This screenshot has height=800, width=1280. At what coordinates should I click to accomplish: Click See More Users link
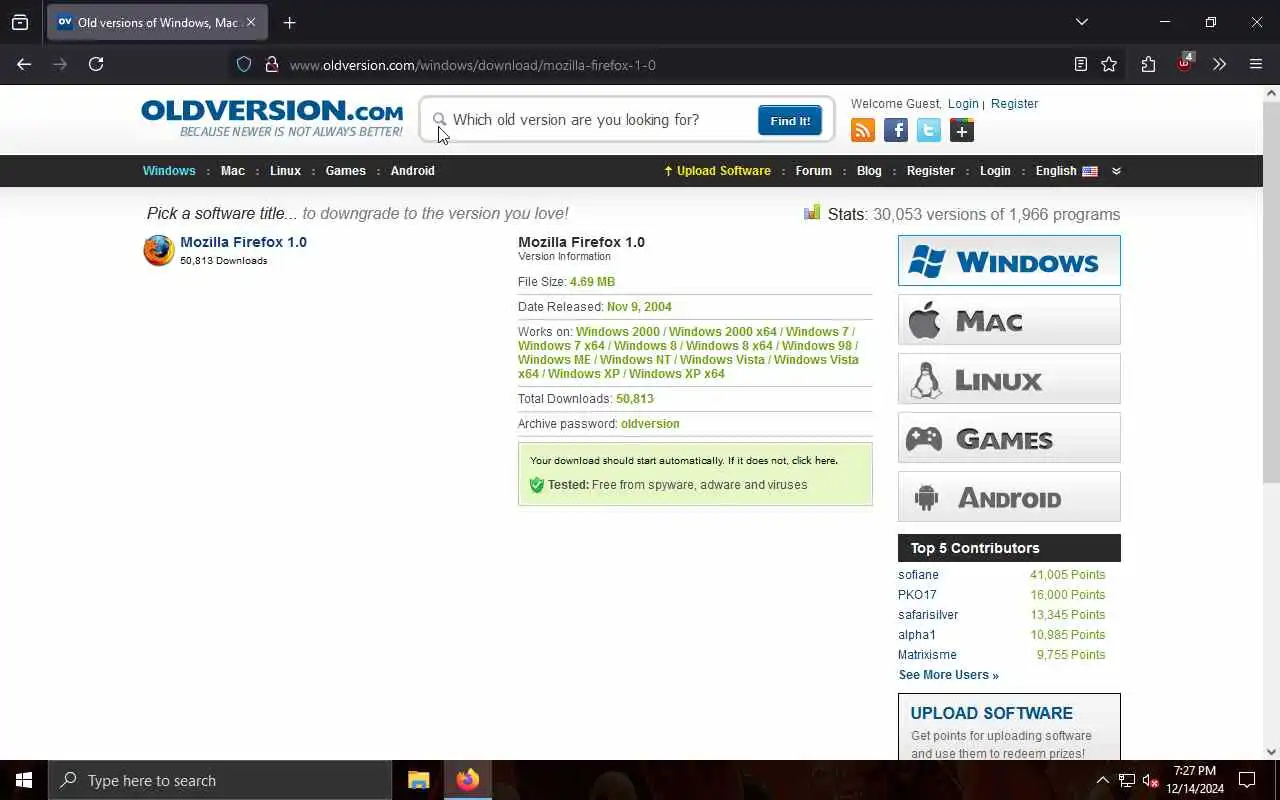[x=948, y=675]
